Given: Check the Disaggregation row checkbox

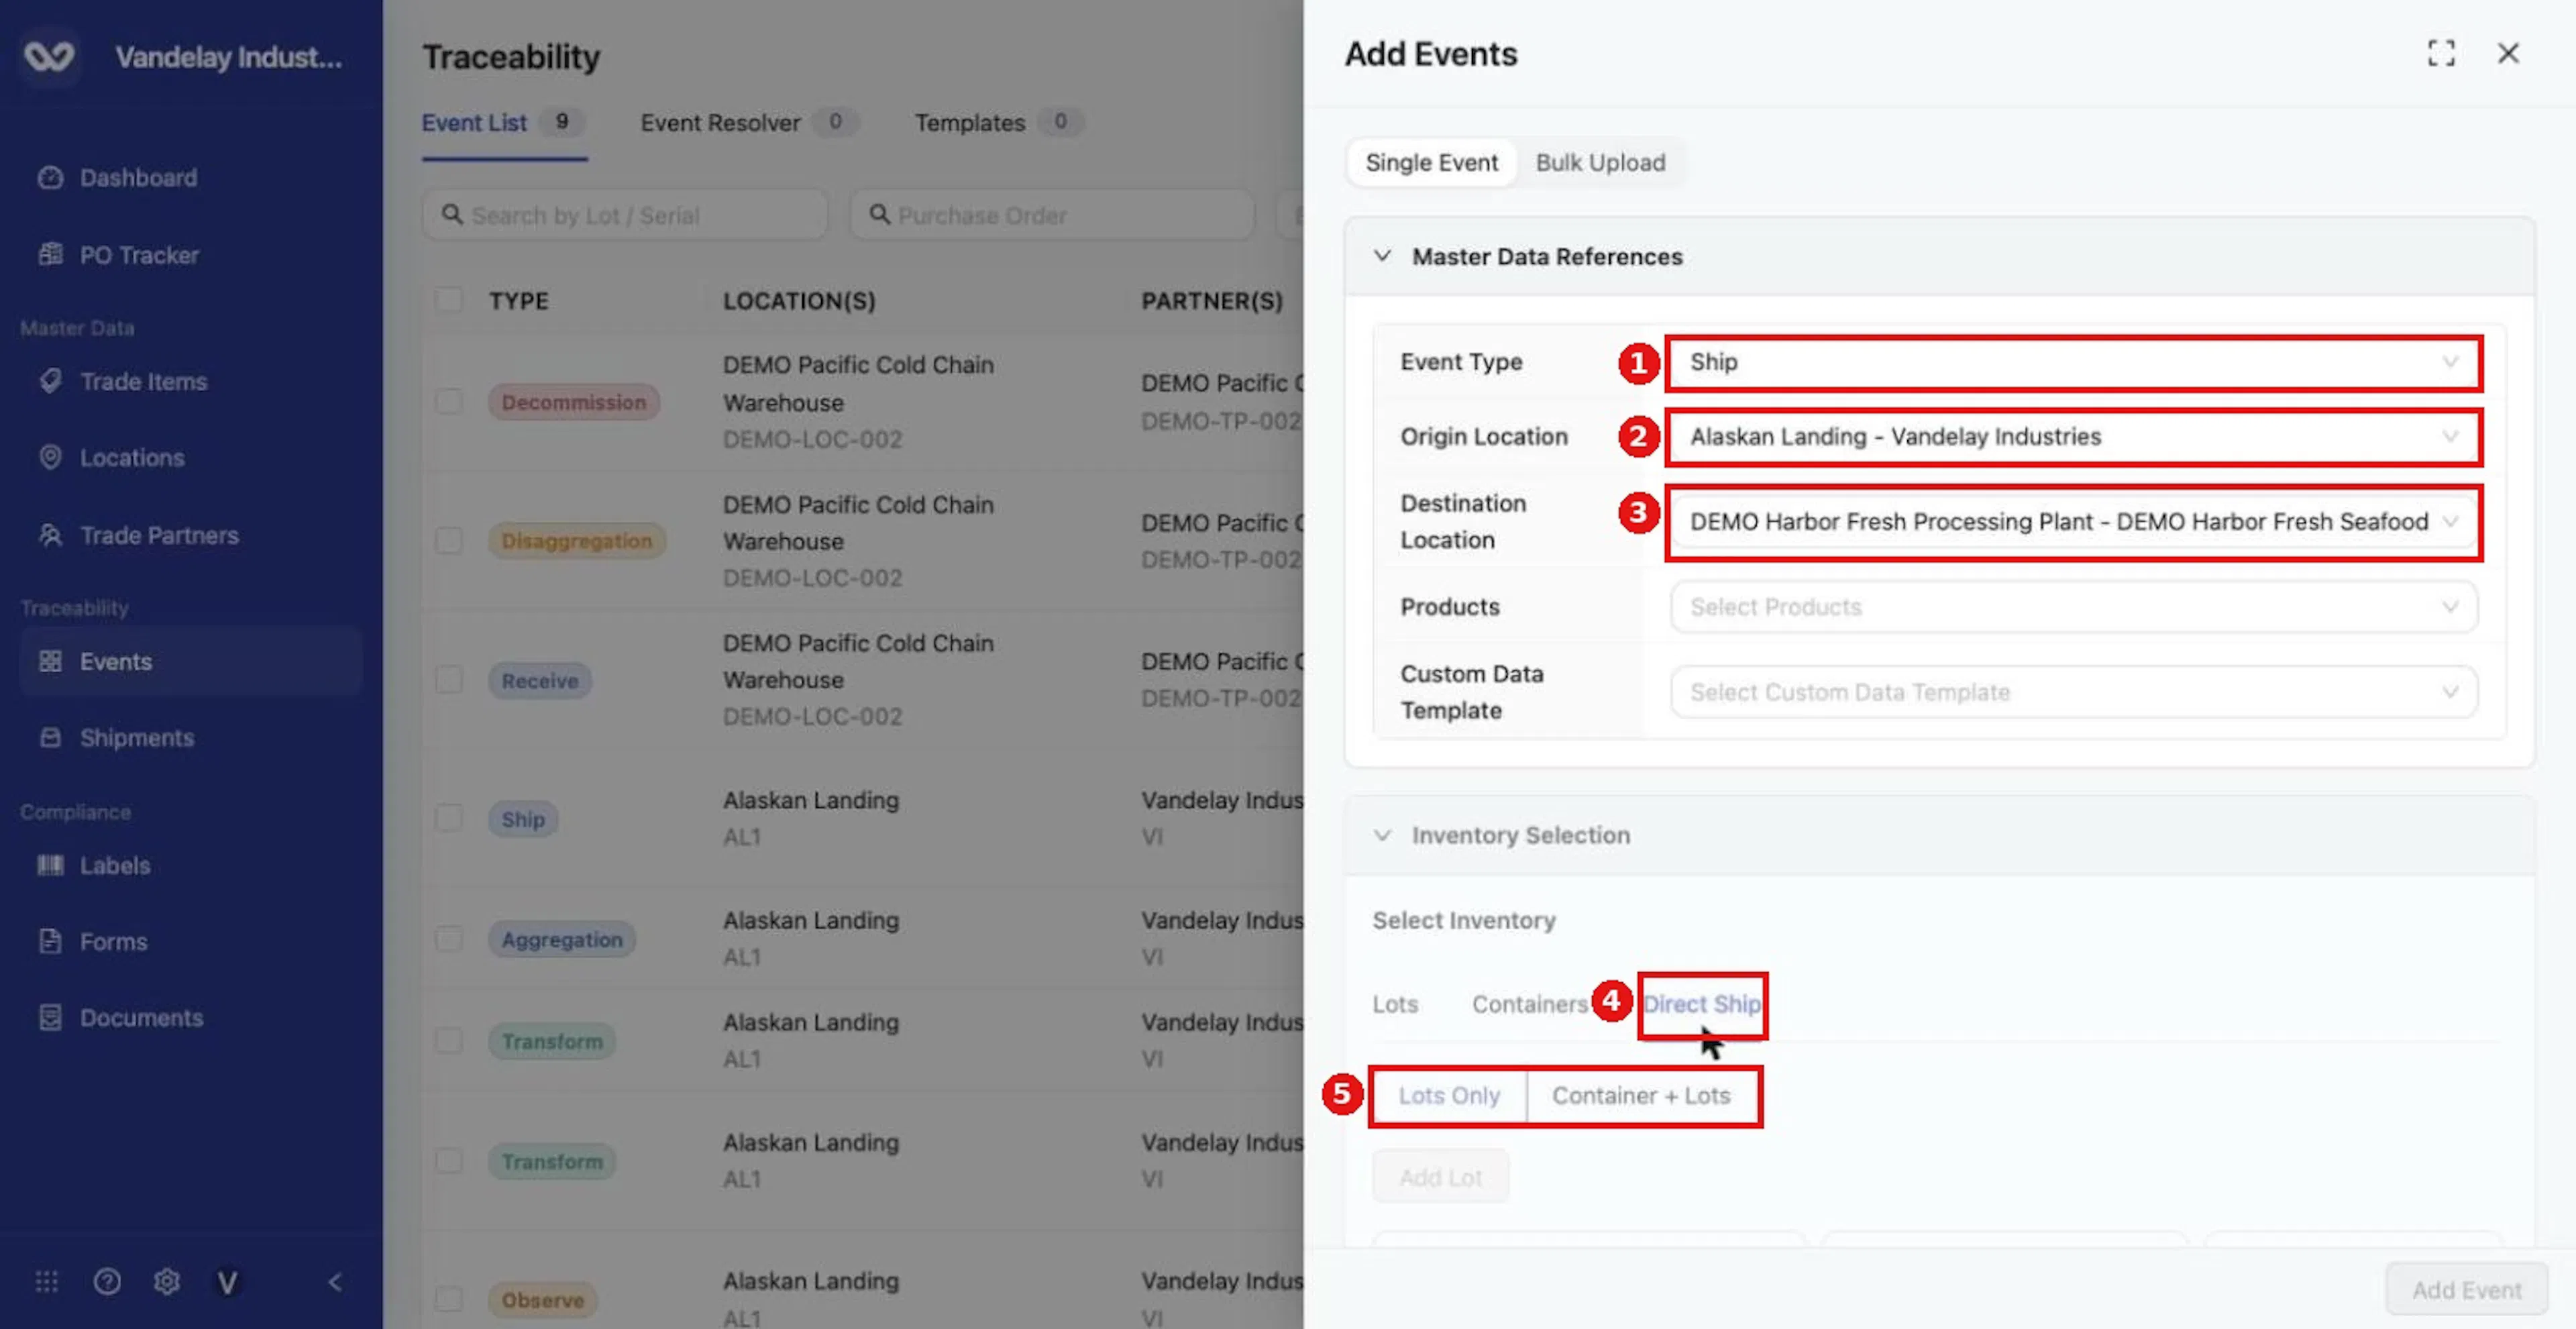Looking at the screenshot, I should [449, 541].
